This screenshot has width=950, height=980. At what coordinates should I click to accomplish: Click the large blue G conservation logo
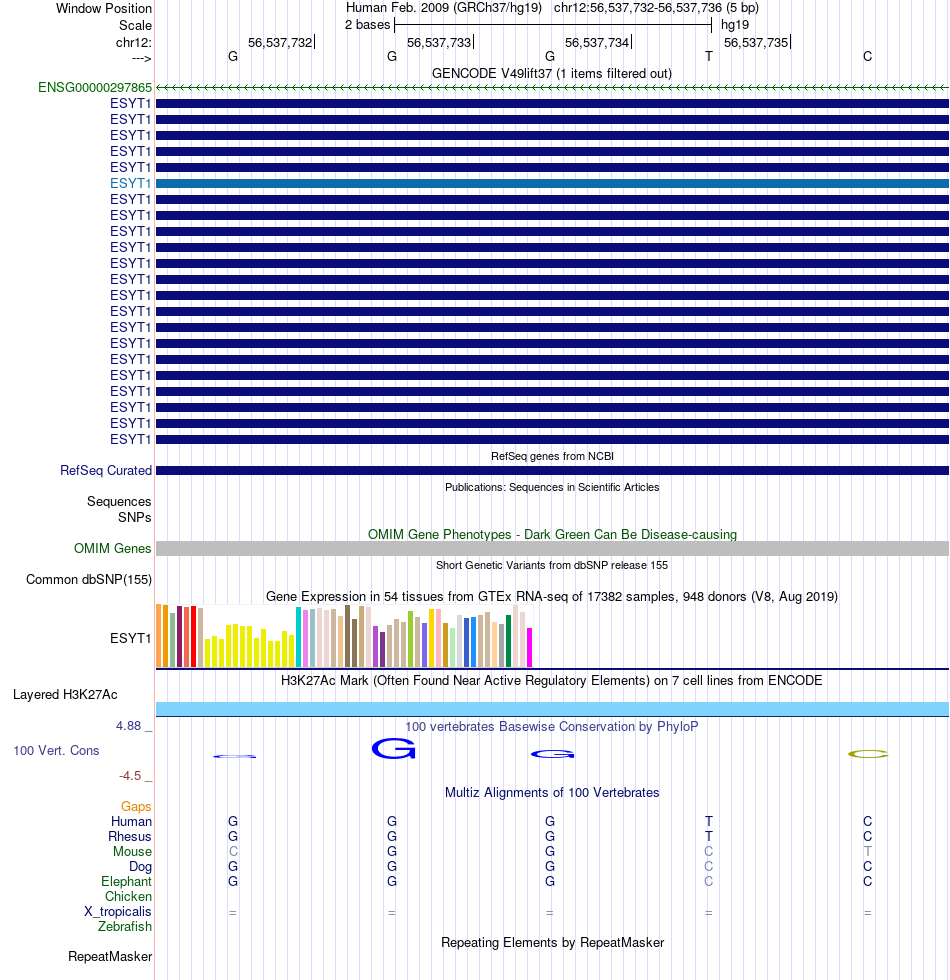pyautogui.click(x=393, y=749)
